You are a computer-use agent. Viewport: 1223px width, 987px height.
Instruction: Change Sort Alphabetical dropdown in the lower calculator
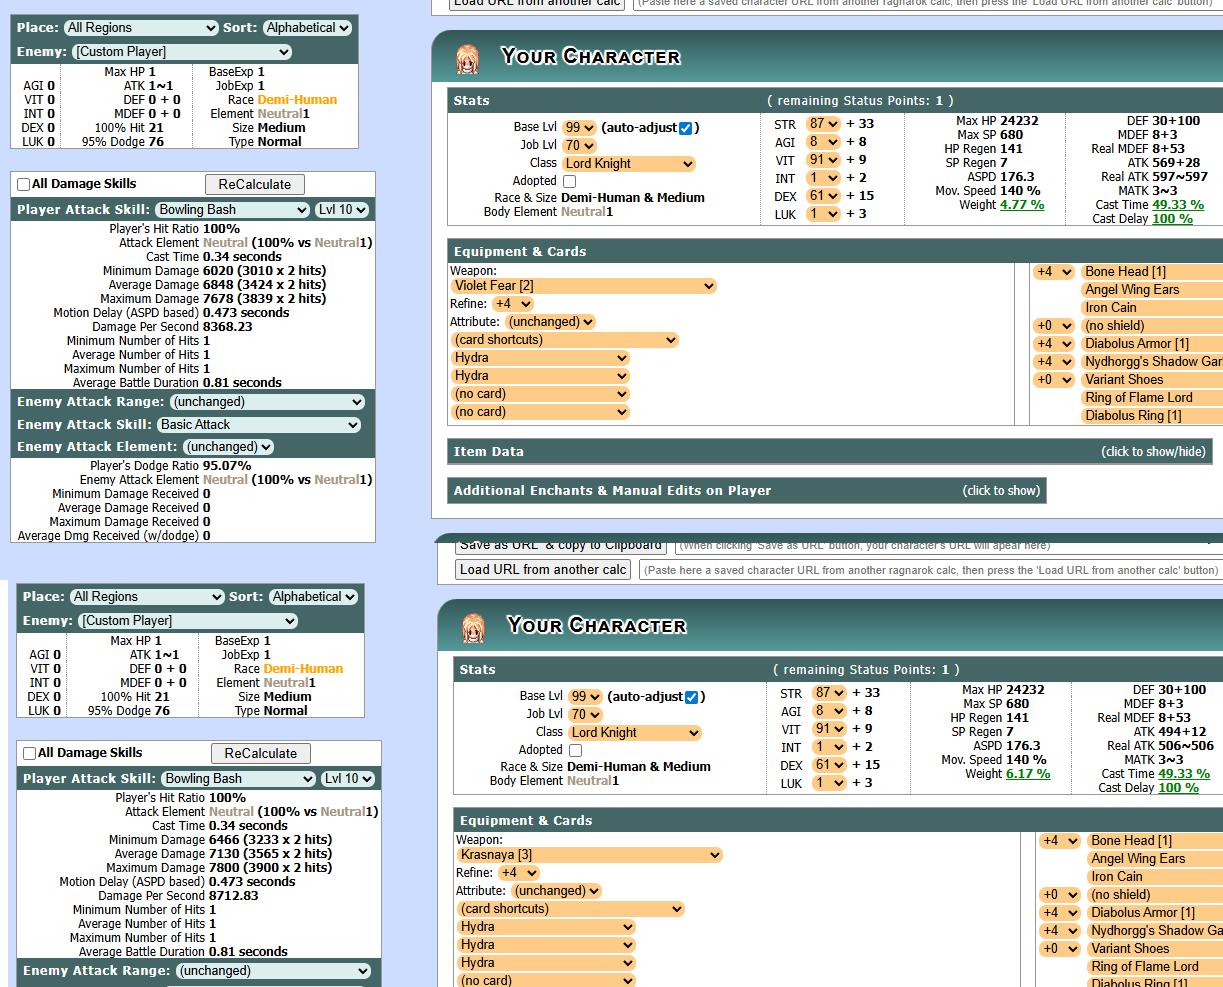click(x=313, y=597)
